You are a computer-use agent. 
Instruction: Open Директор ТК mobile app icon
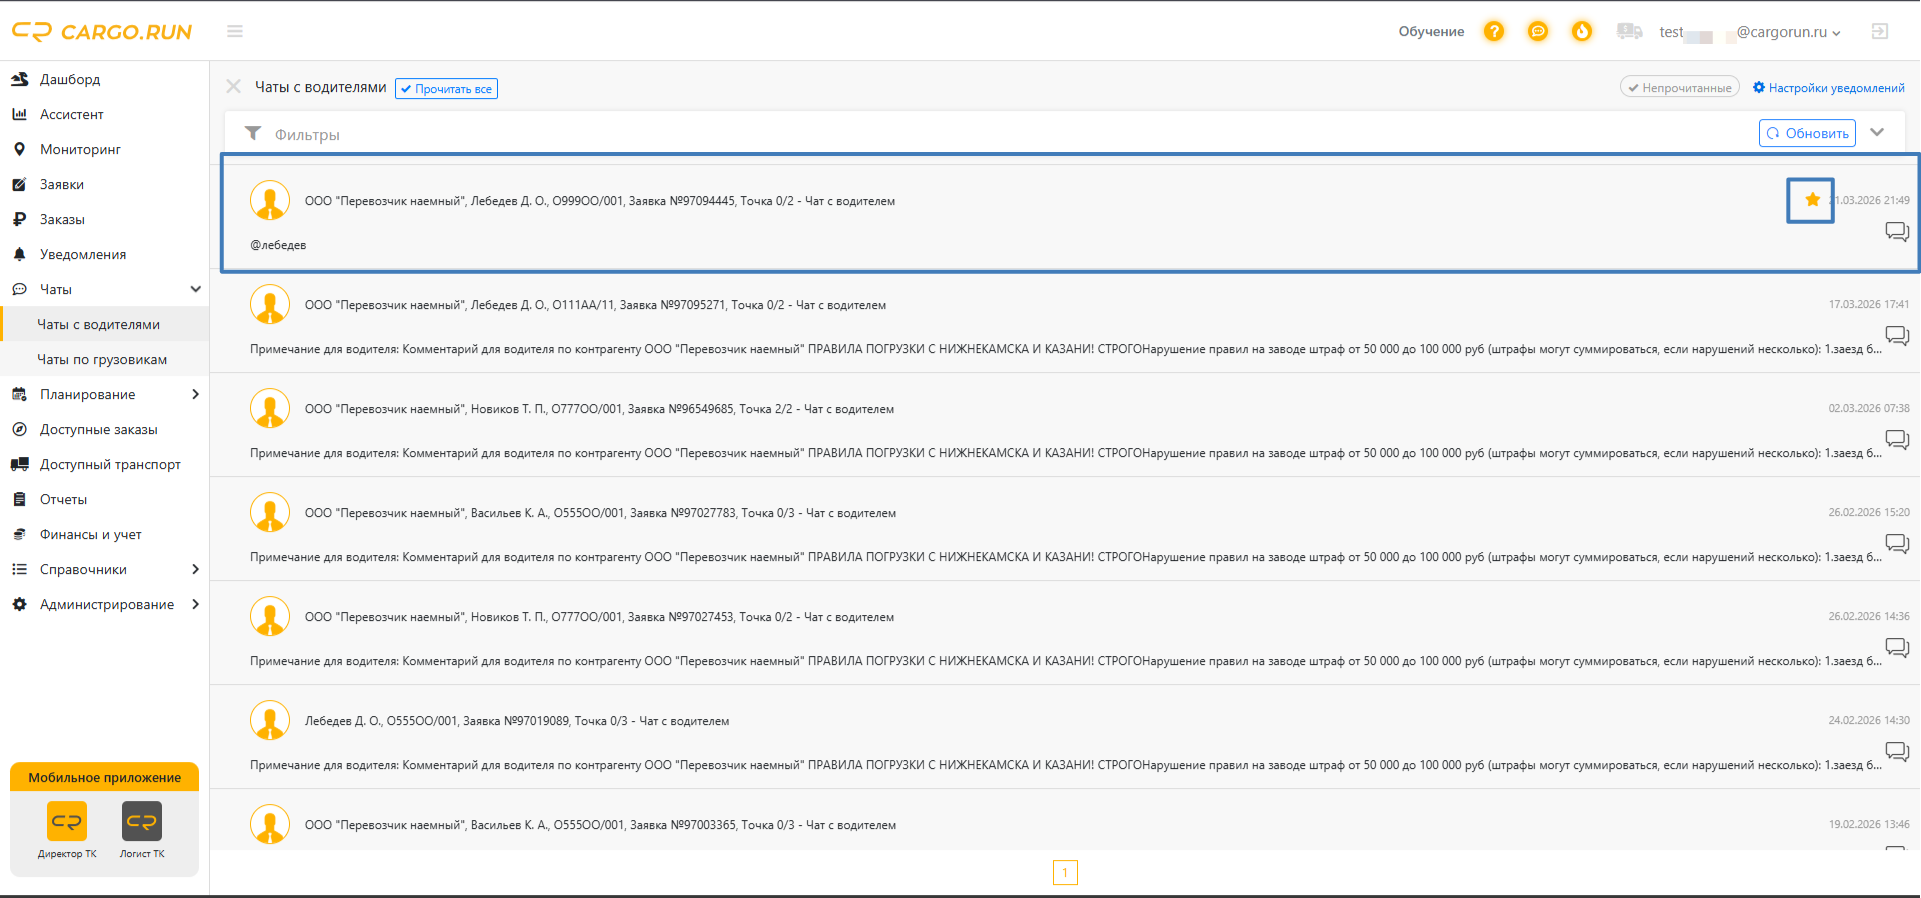(67, 822)
